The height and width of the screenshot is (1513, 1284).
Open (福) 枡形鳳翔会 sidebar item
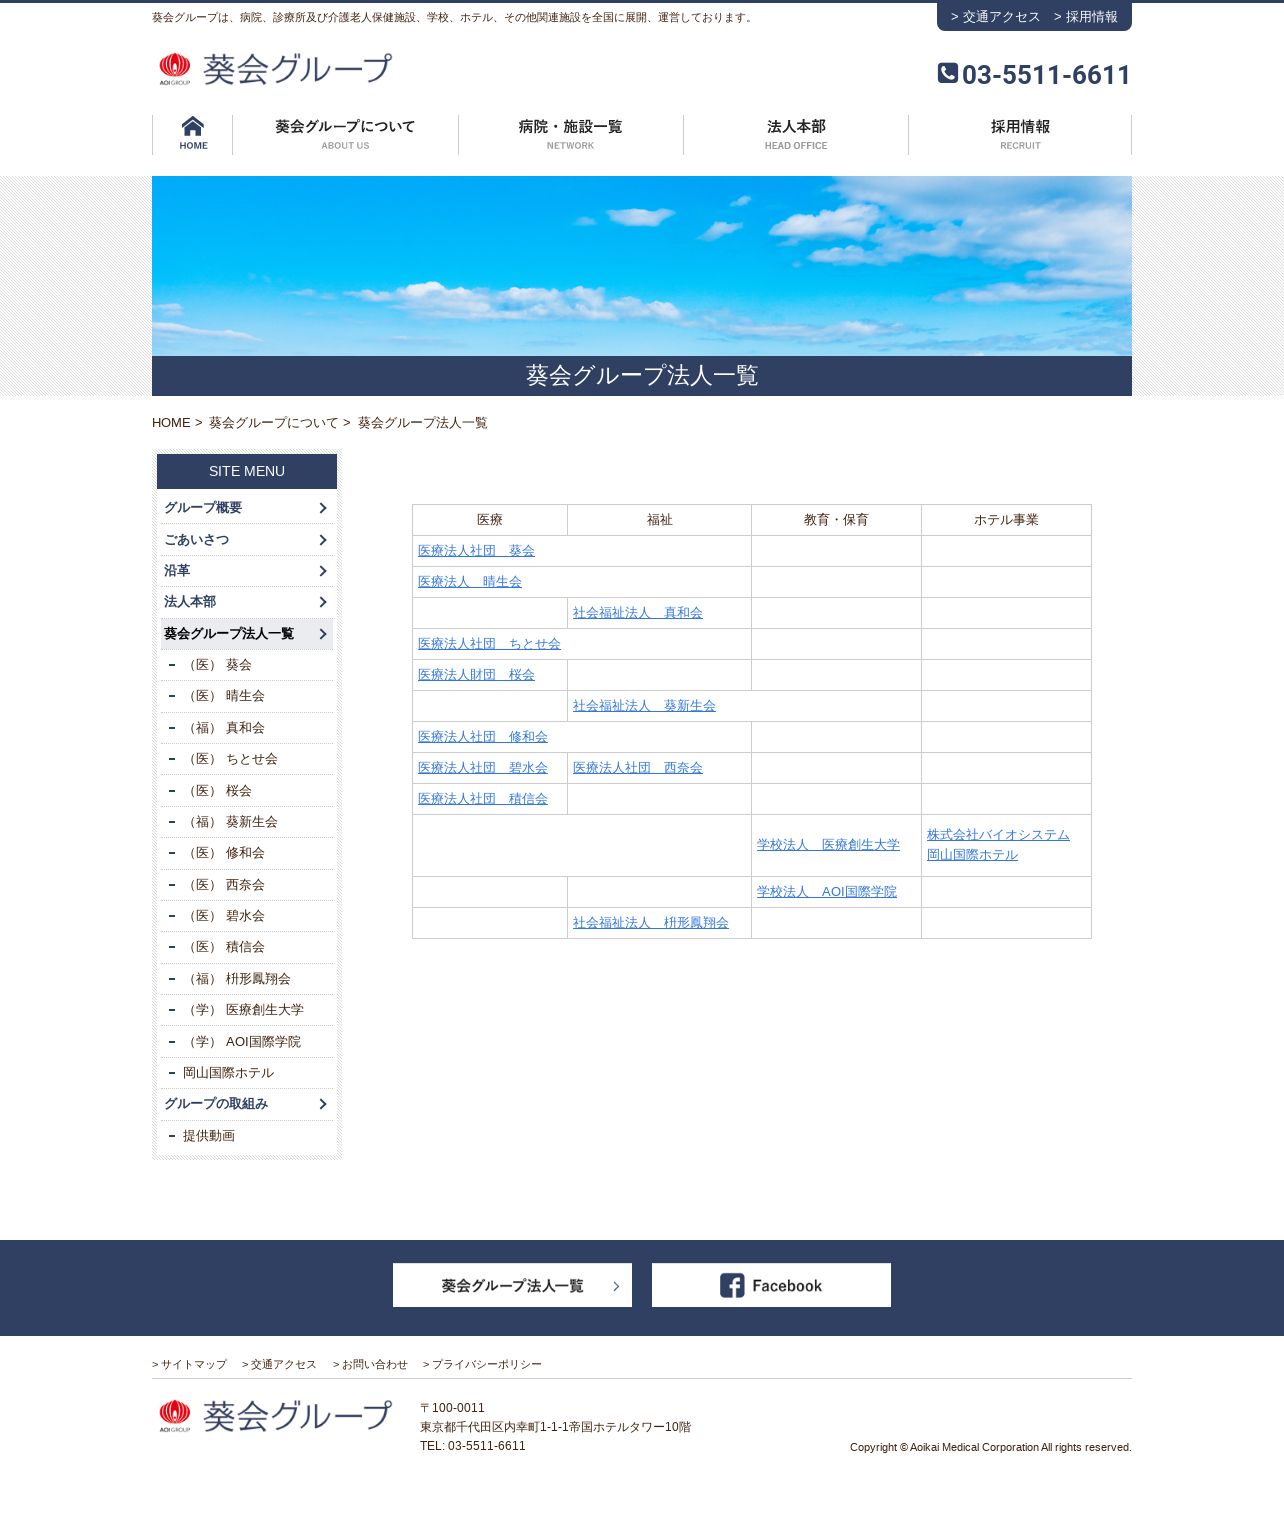pyautogui.click(x=246, y=979)
